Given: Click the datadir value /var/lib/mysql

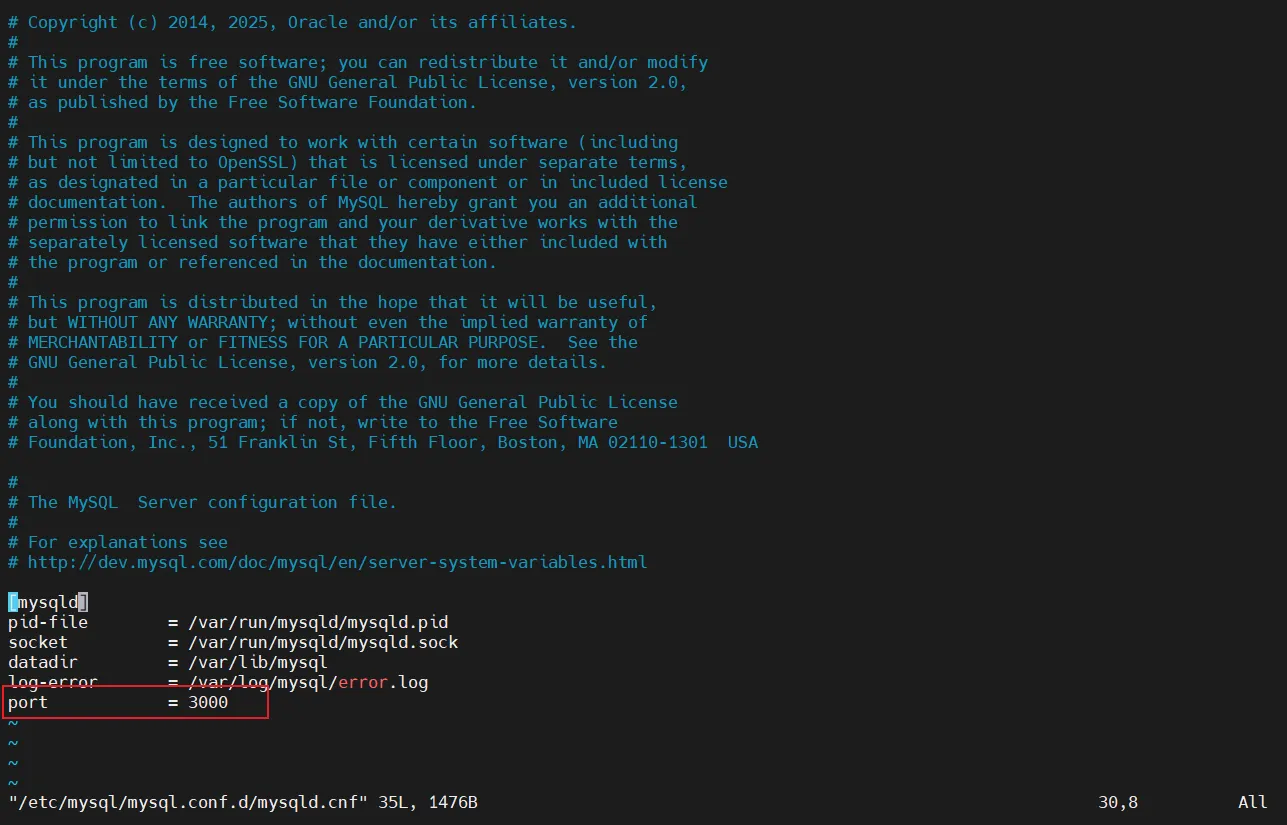Looking at the screenshot, I should click(258, 662).
